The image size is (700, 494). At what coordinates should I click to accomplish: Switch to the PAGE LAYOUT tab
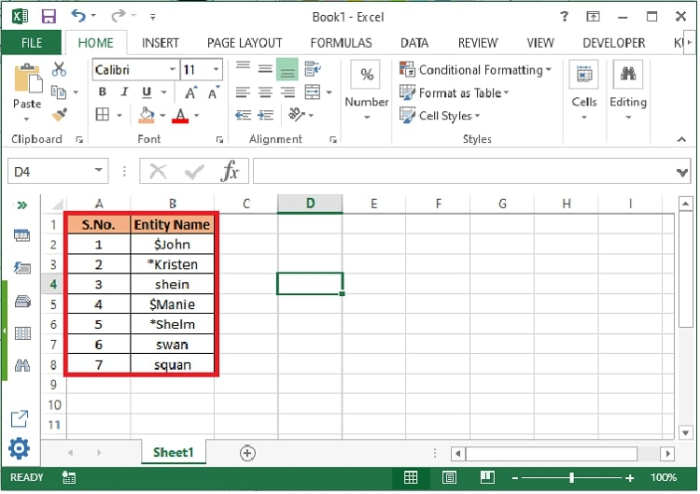245,43
